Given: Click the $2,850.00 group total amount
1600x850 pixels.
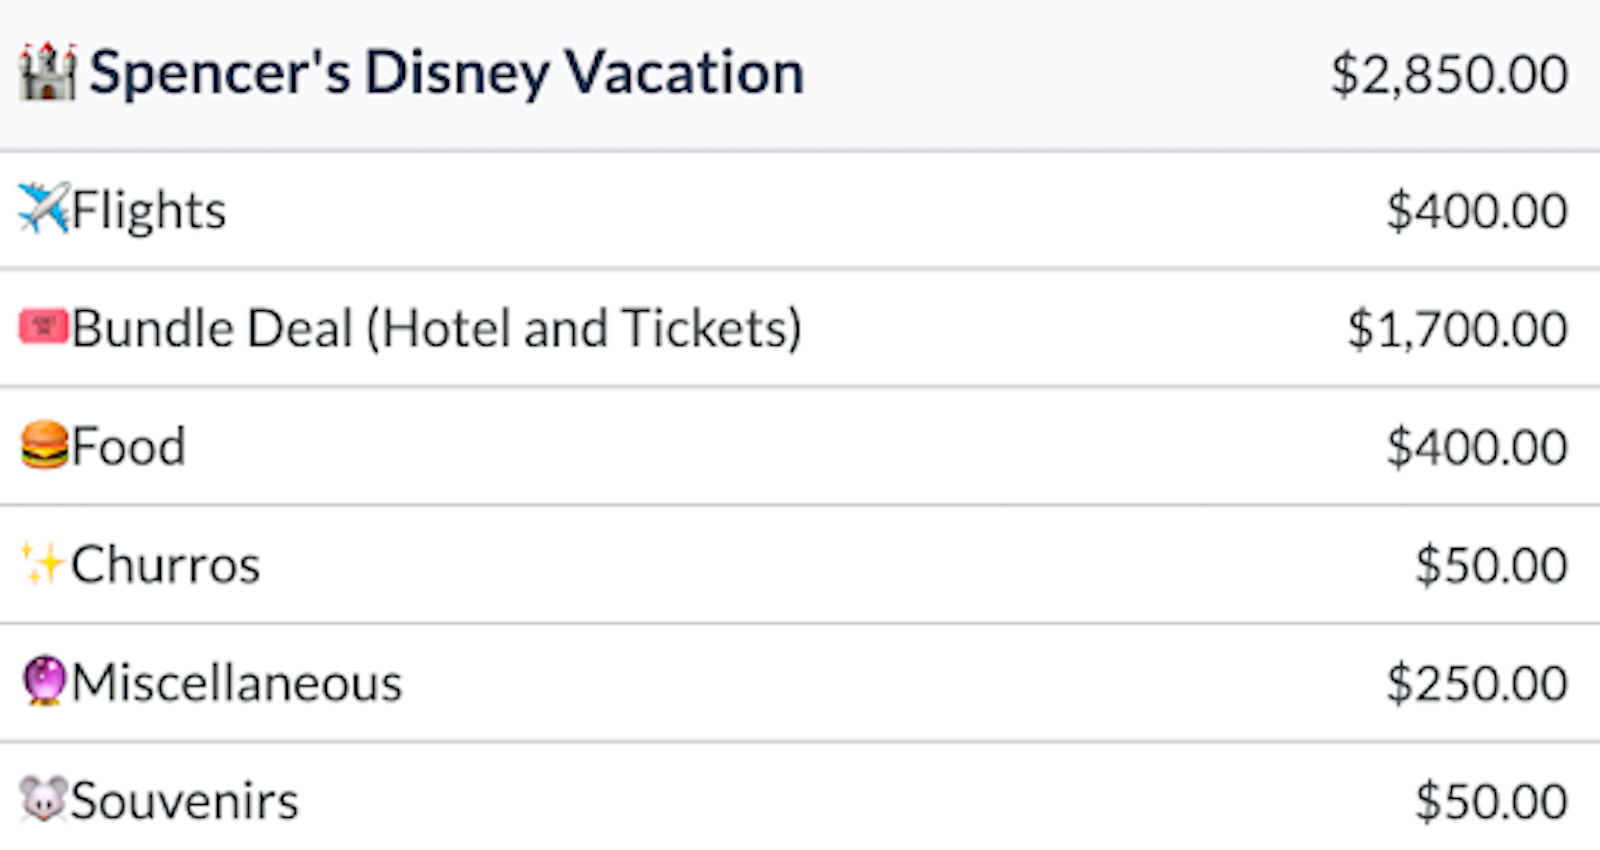Looking at the screenshot, I should tap(1449, 75).
